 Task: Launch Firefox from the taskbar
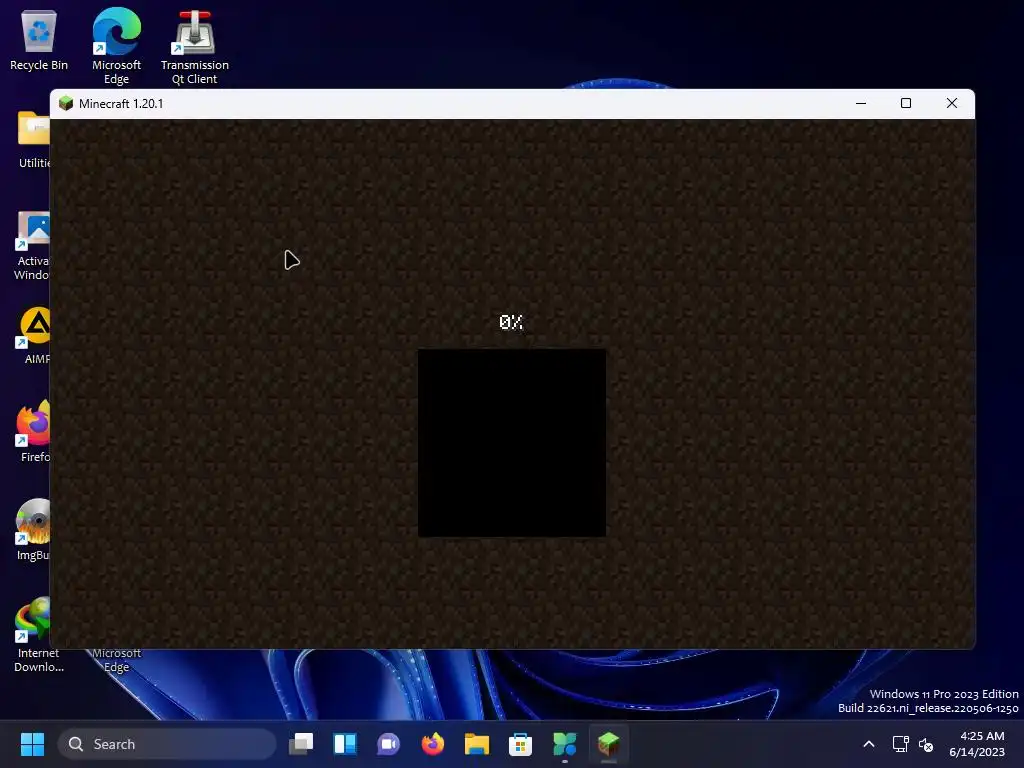432,744
